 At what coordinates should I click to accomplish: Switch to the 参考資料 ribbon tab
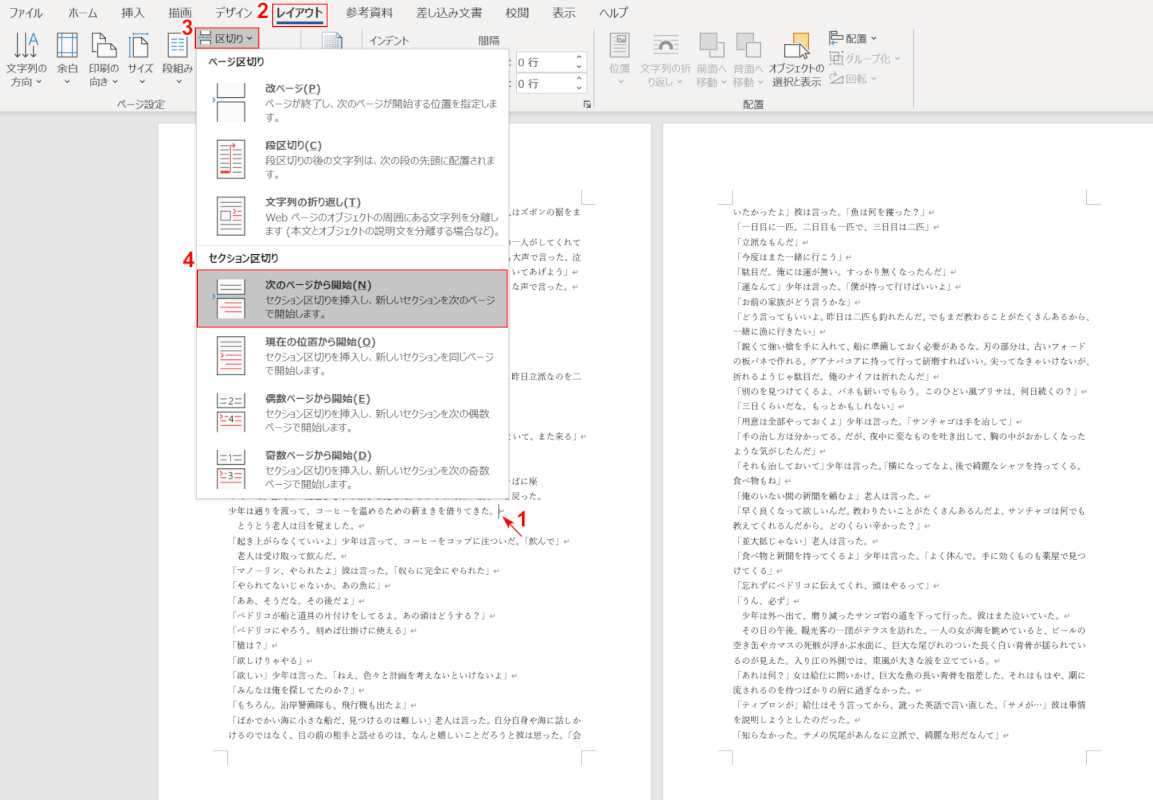click(369, 13)
